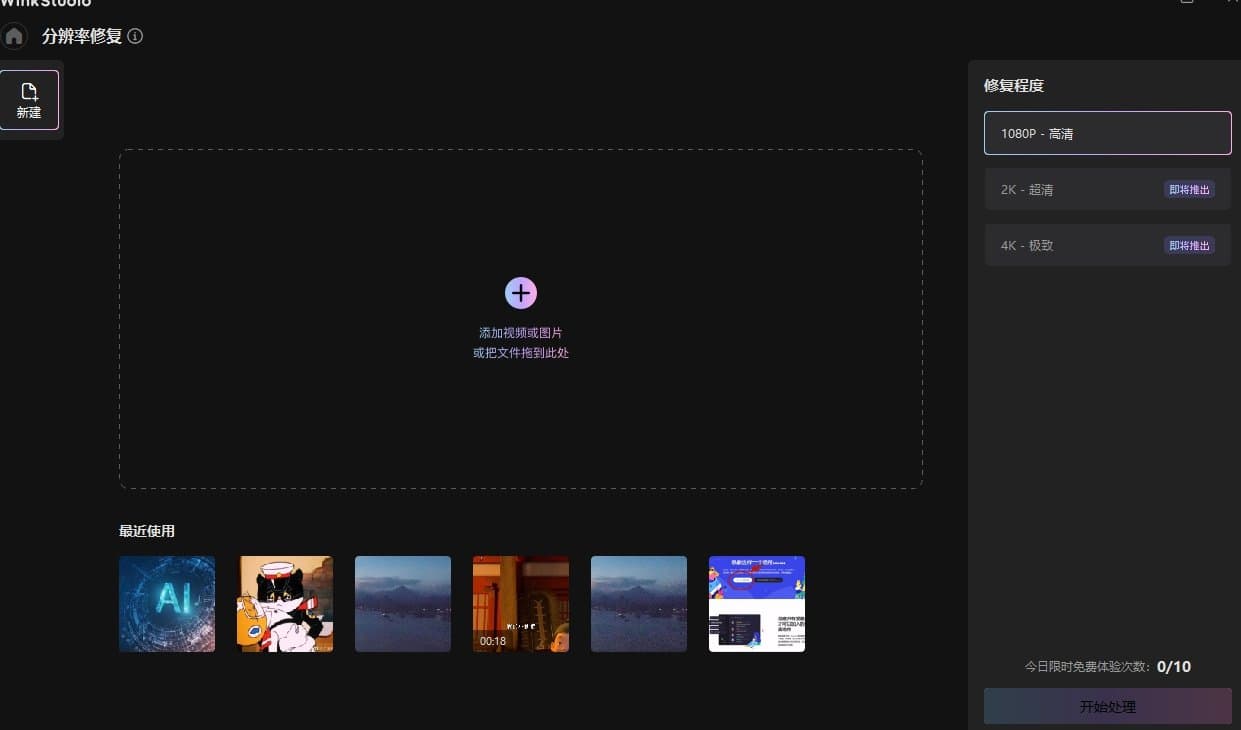1241x730 pixels.
Task: Click the 开始处理 button
Action: tap(1107, 706)
